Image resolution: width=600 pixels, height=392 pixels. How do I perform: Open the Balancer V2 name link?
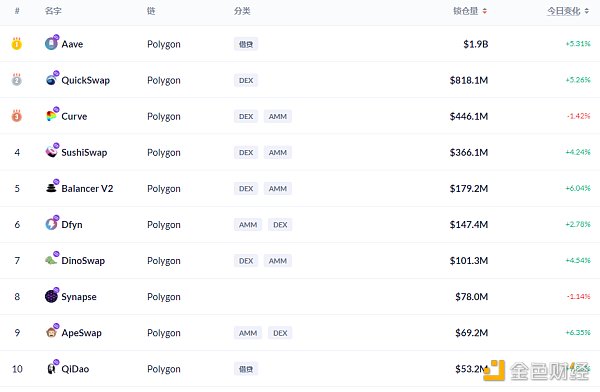click(87, 188)
